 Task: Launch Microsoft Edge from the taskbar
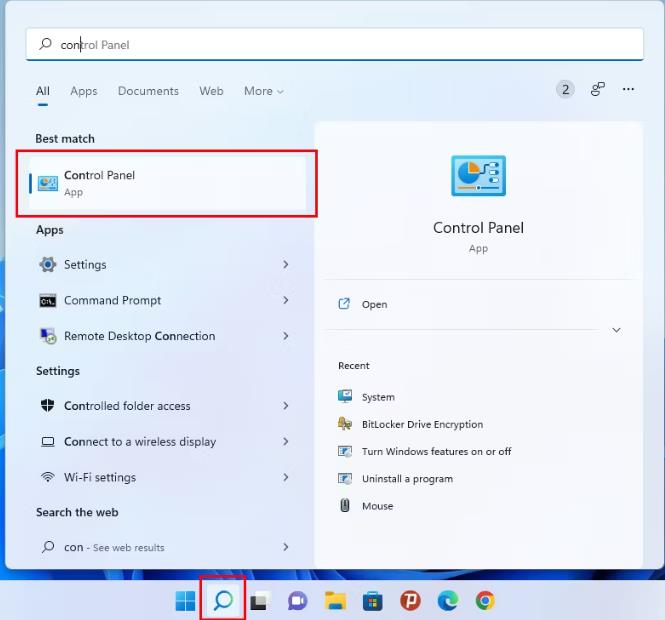tap(448, 601)
